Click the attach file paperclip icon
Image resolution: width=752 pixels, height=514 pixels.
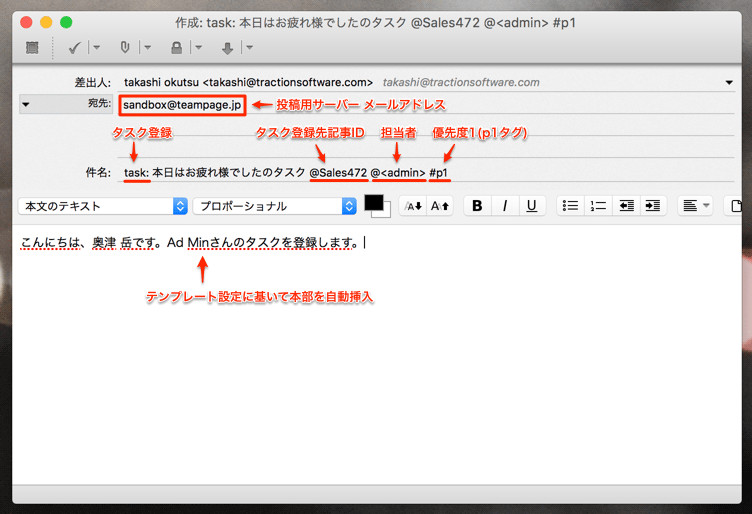point(125,47)
